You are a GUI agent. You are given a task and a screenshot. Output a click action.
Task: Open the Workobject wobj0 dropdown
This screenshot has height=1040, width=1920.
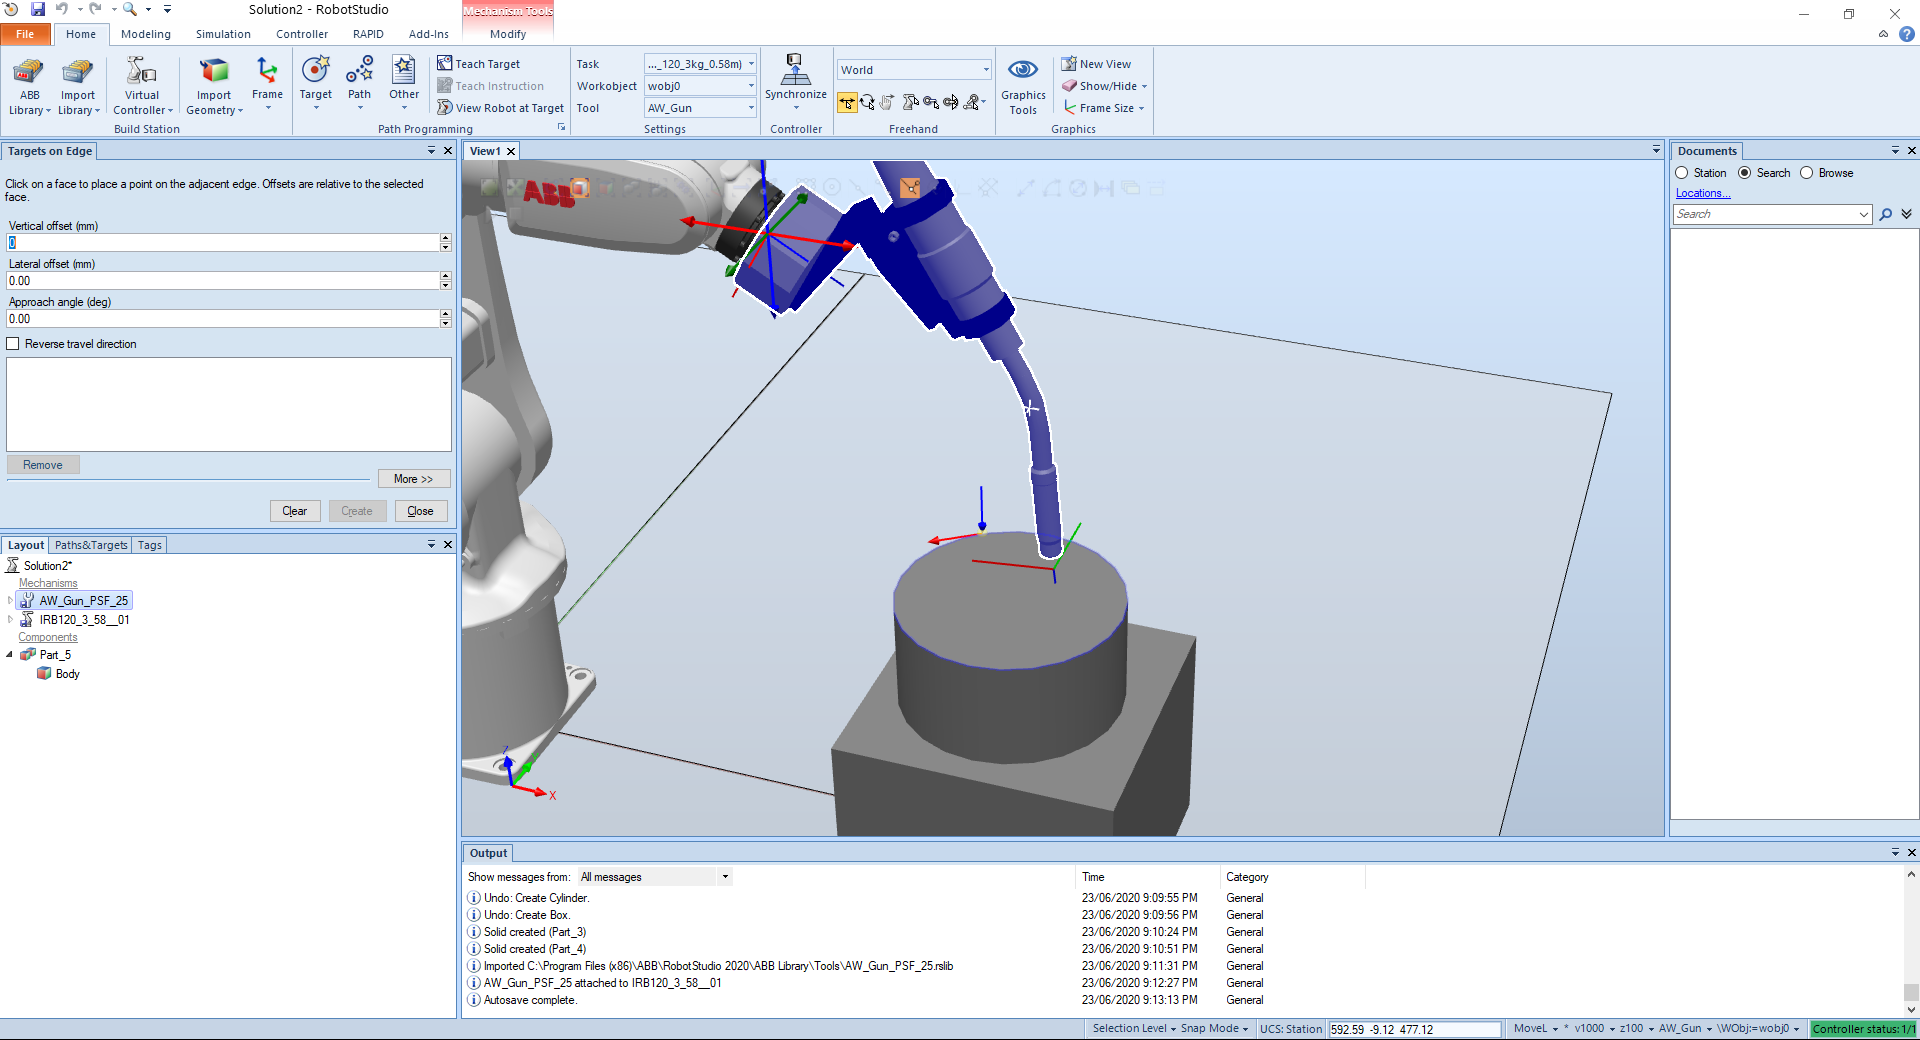[700, 86]
